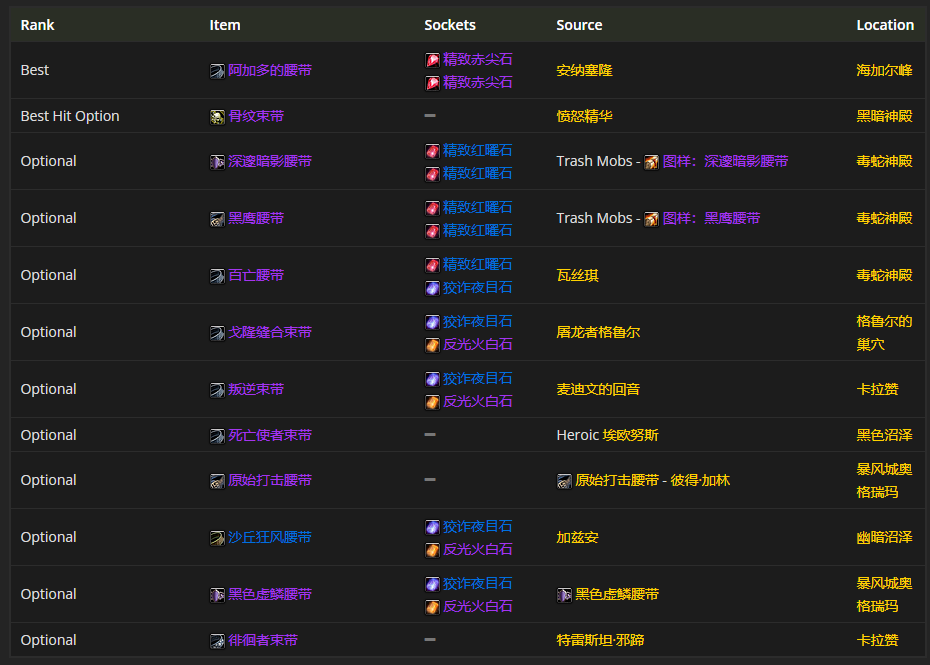Click the icon beside 阿加多的腰带 item
930x665 pixels.
tap(217, 71)
